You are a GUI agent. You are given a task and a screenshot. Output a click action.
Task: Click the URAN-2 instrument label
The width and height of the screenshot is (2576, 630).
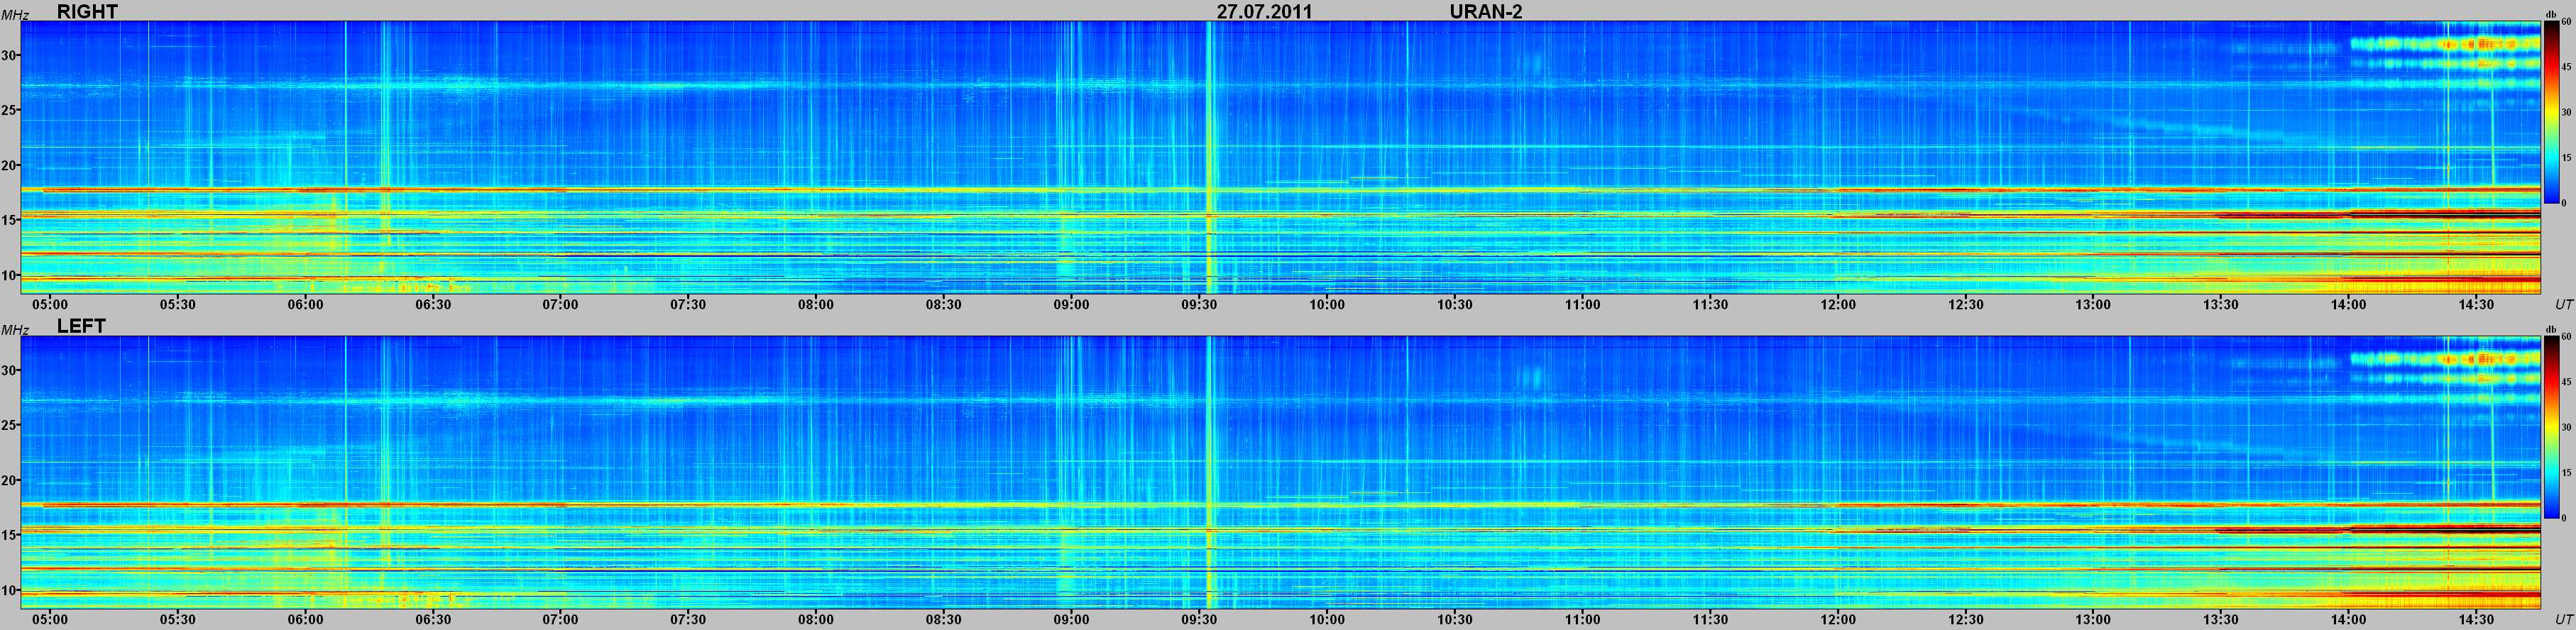click(1486, 11)
